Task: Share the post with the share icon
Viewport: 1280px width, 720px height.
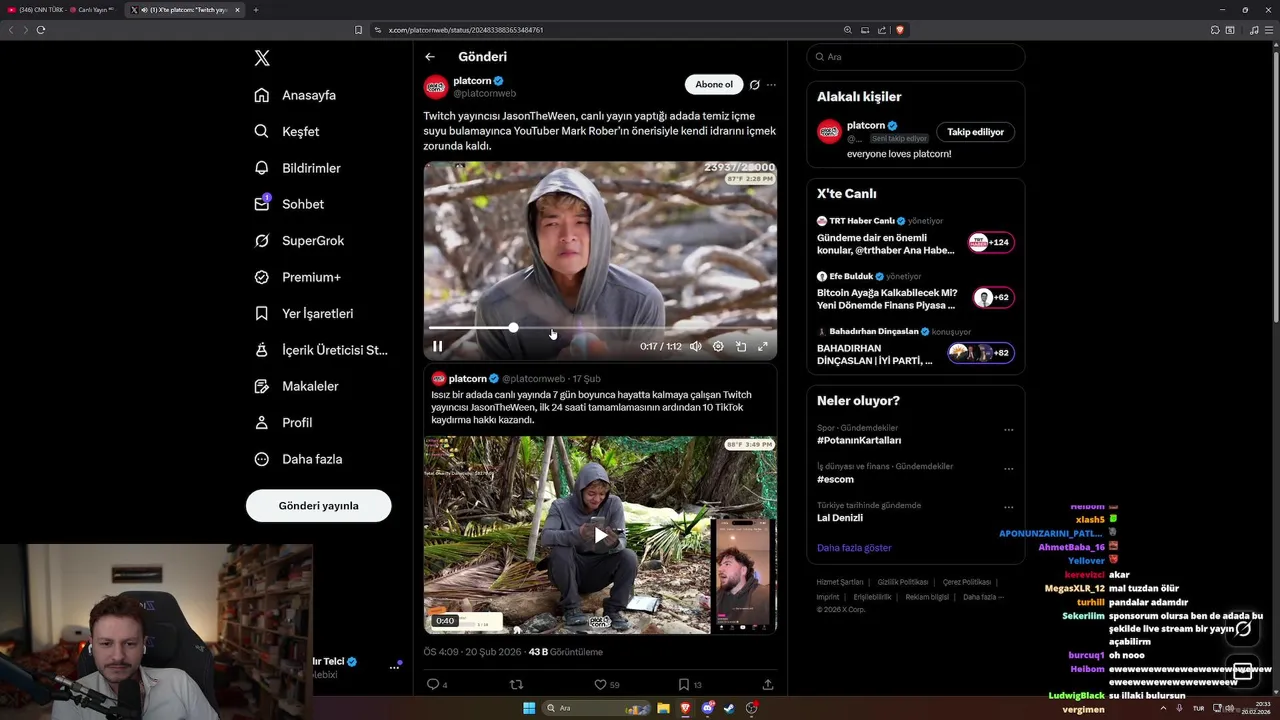Action: pos(768,685)
